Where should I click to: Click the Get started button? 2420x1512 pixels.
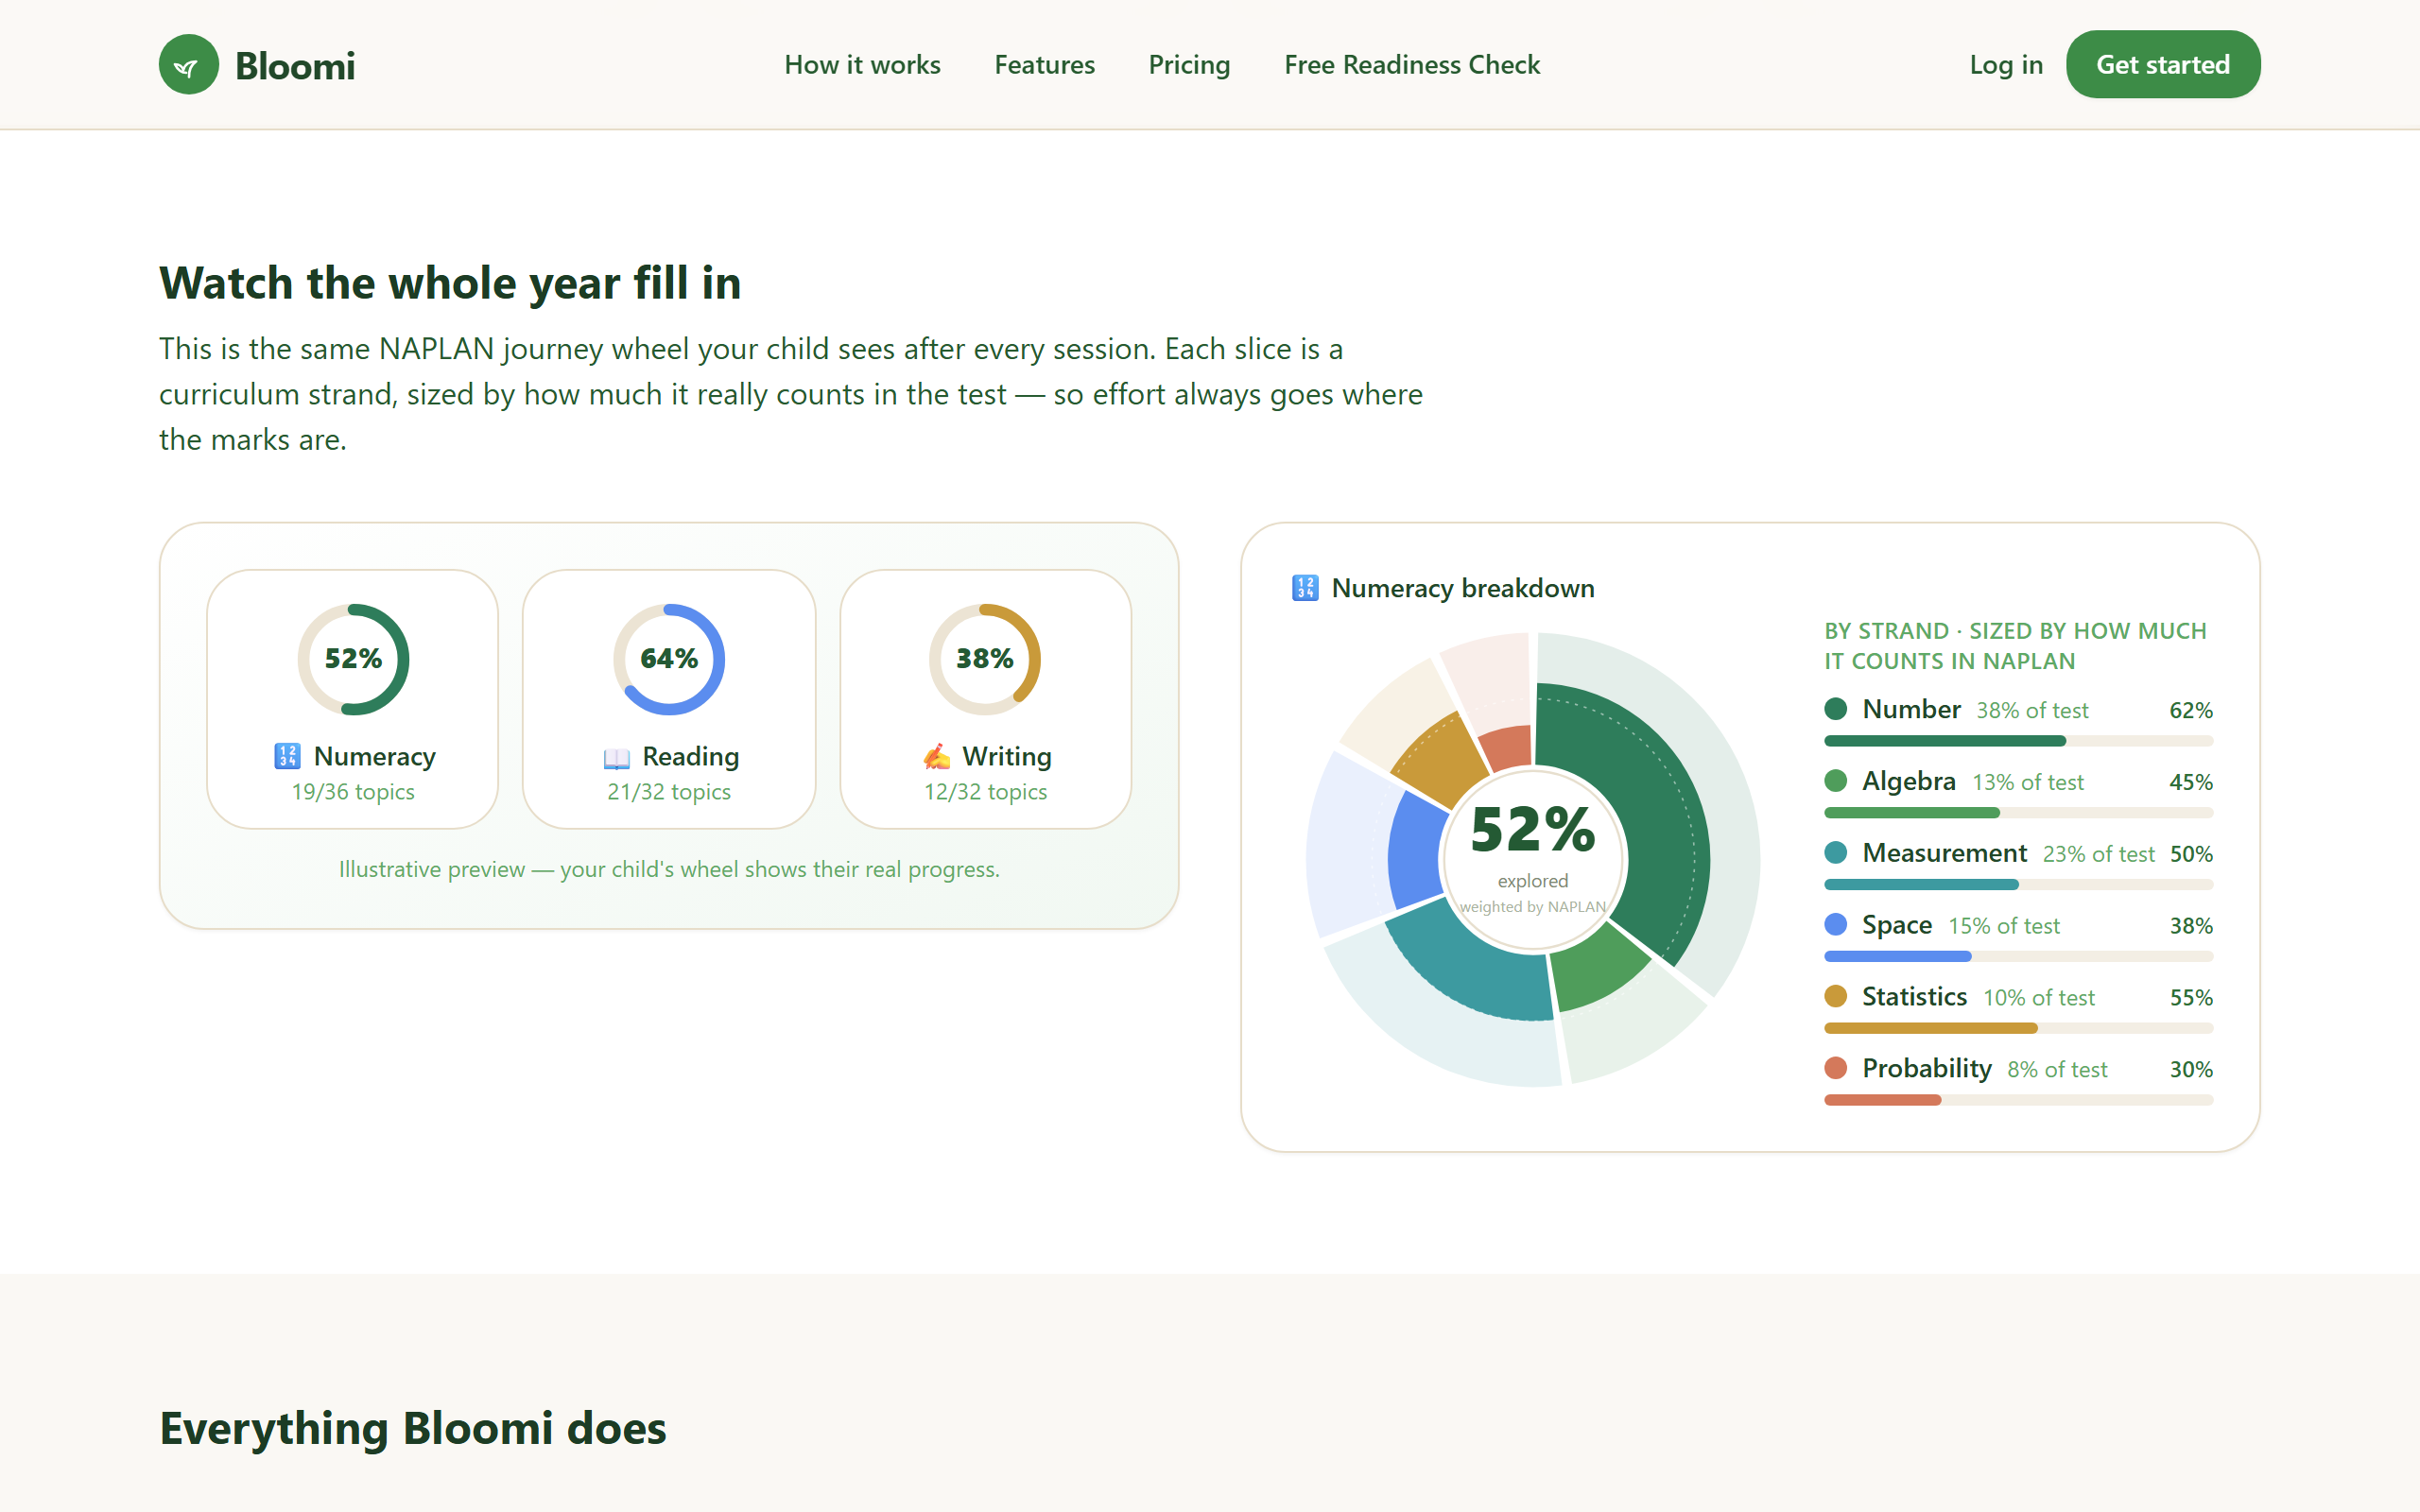click(x=2162, y=65)
